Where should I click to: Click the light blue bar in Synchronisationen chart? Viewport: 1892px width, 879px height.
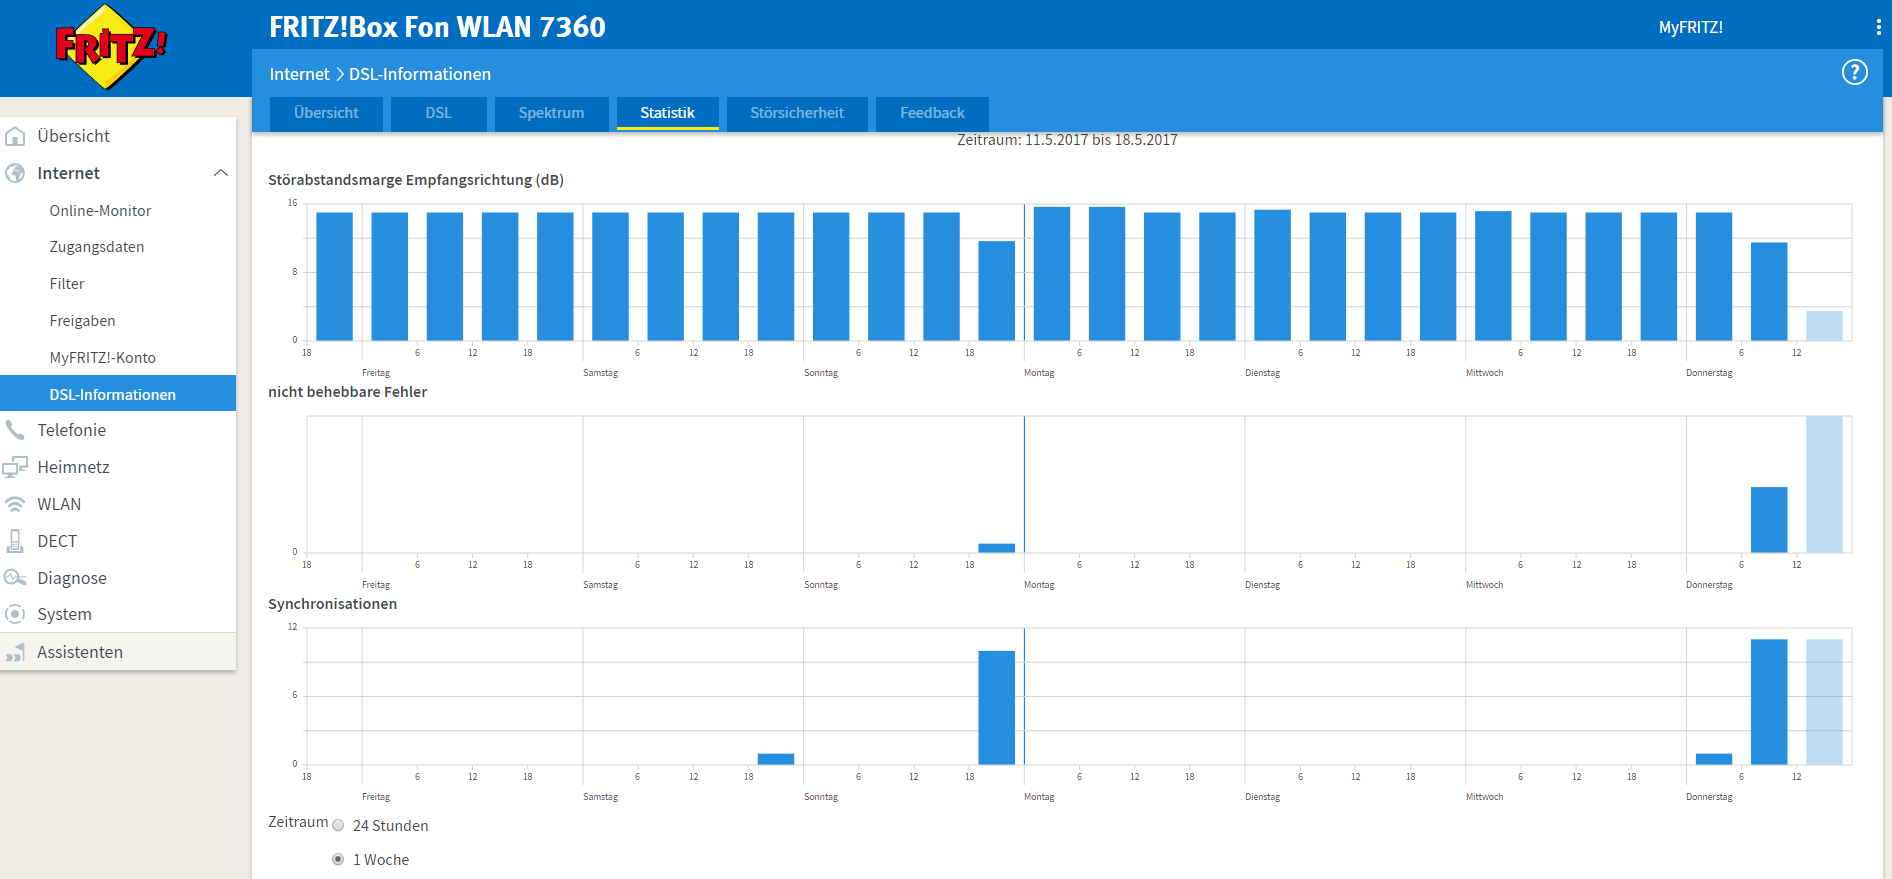[1824, 702]
